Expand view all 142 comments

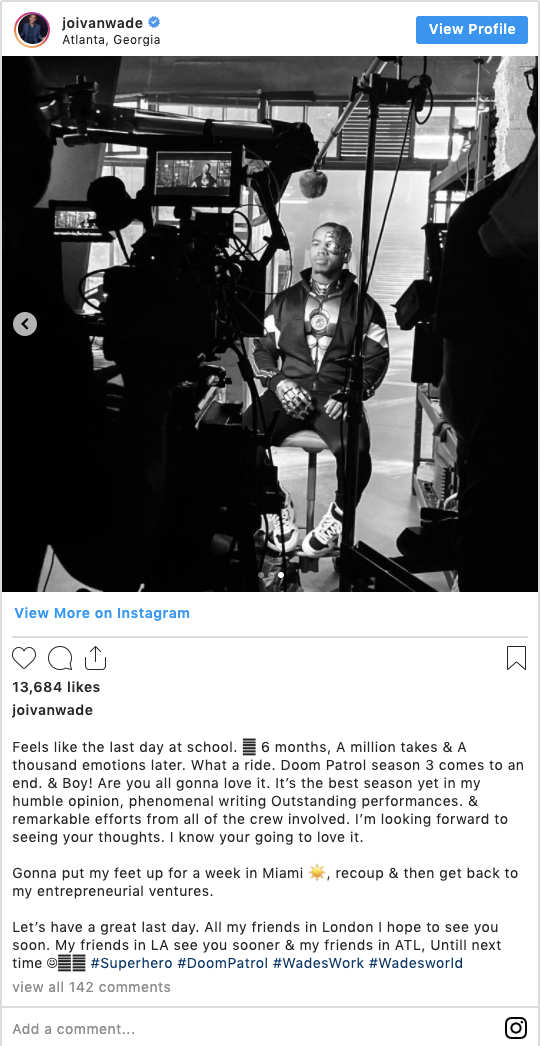[x=91, y=987]
